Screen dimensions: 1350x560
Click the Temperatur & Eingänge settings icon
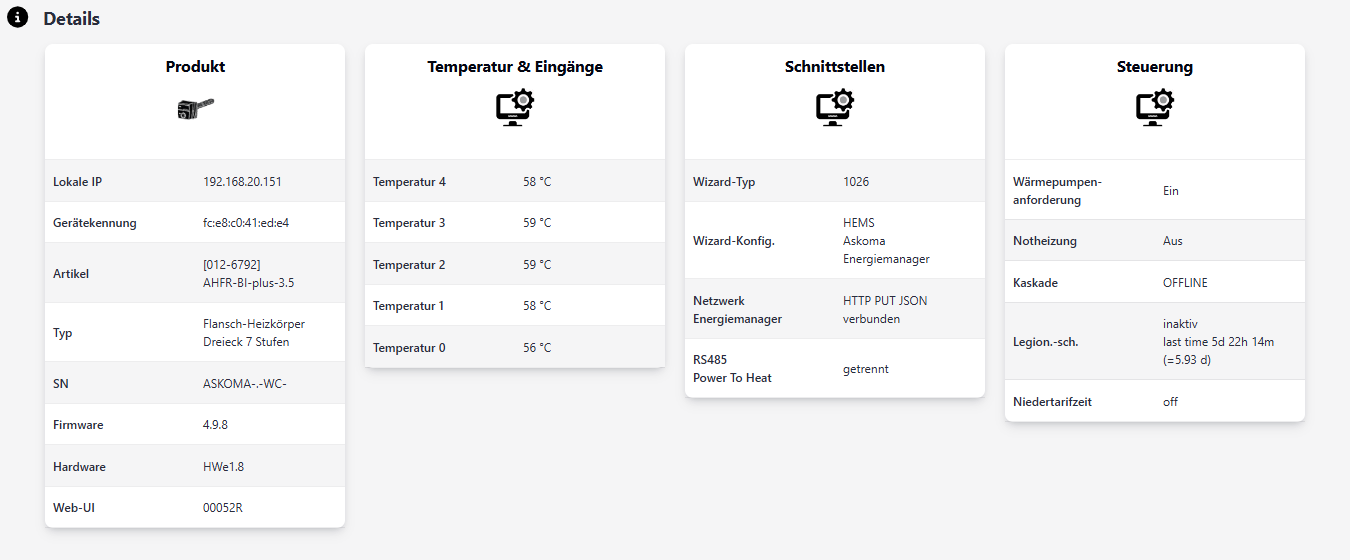515,108
